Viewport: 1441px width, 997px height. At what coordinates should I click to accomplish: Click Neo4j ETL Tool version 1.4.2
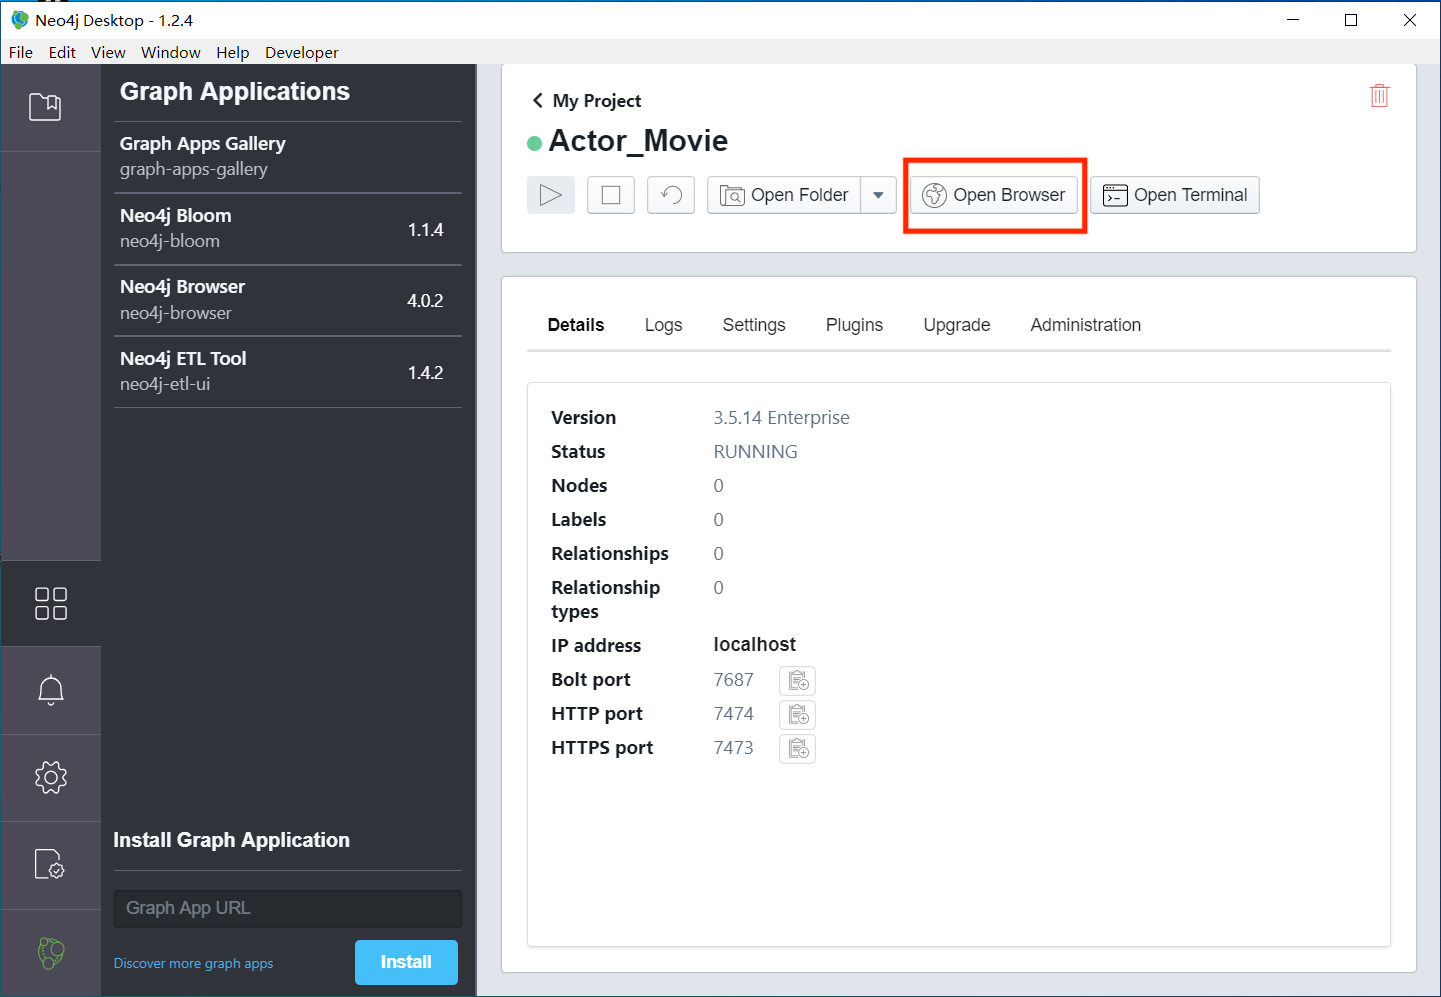(x=425, y=373)
